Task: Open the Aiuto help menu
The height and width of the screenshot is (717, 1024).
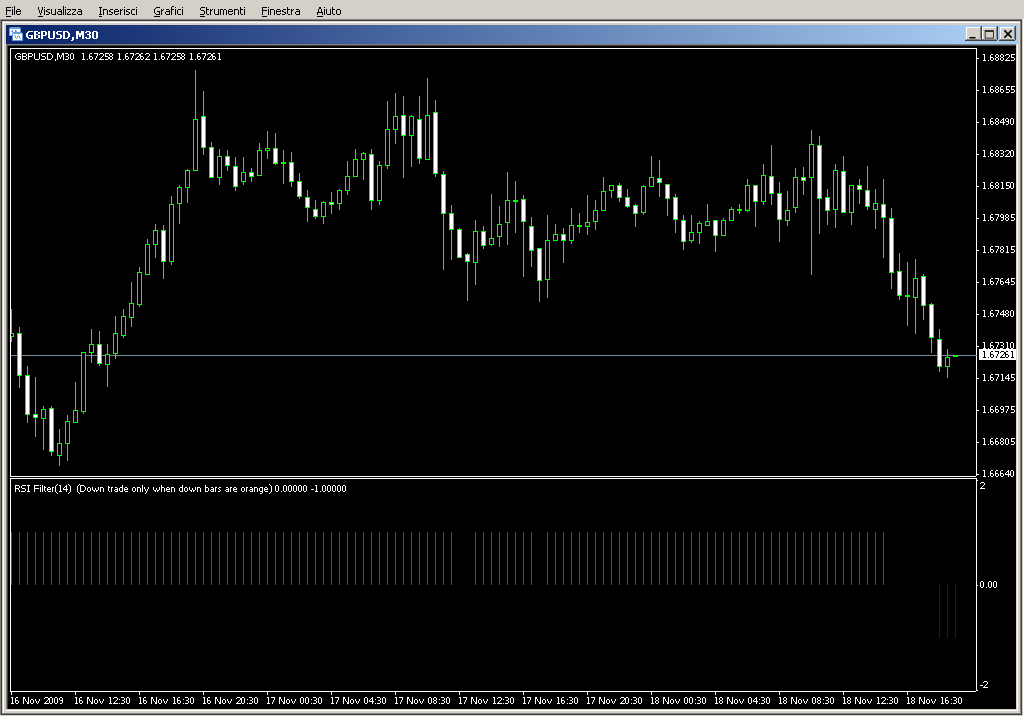Action: click(329, 11)
